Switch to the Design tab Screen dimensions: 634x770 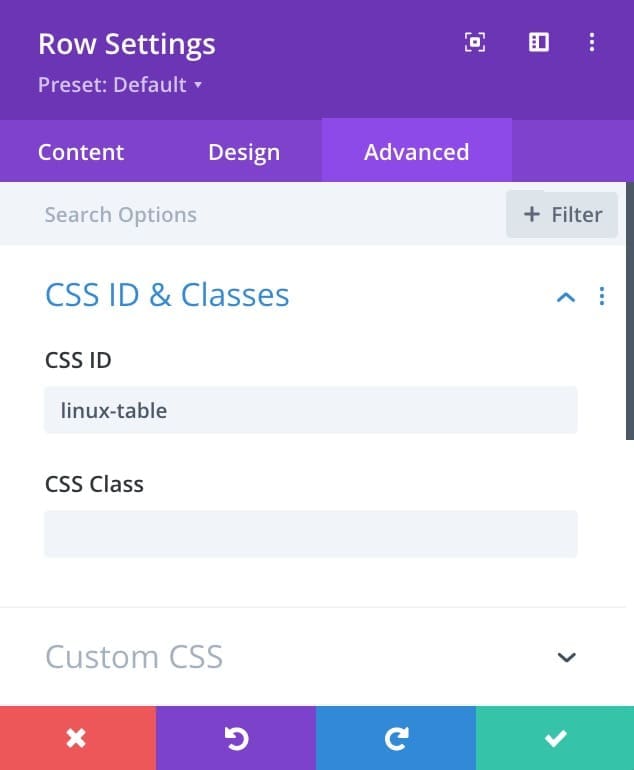[244, 152]
